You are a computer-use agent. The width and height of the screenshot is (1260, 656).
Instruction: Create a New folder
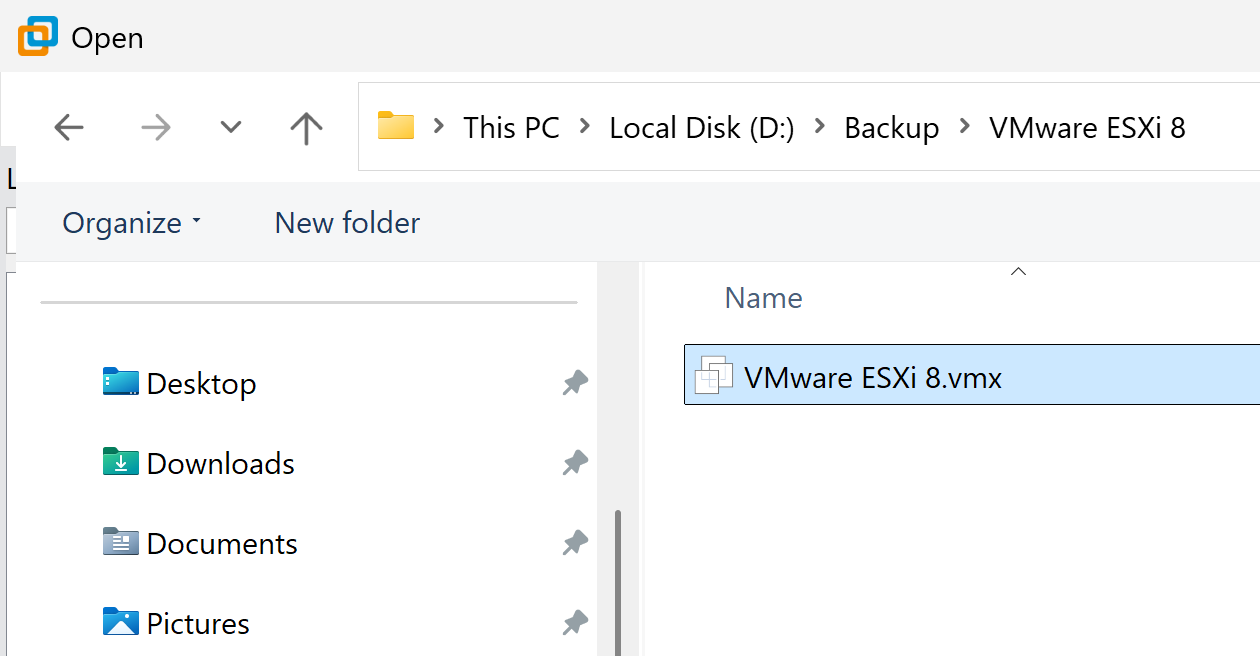347,222
